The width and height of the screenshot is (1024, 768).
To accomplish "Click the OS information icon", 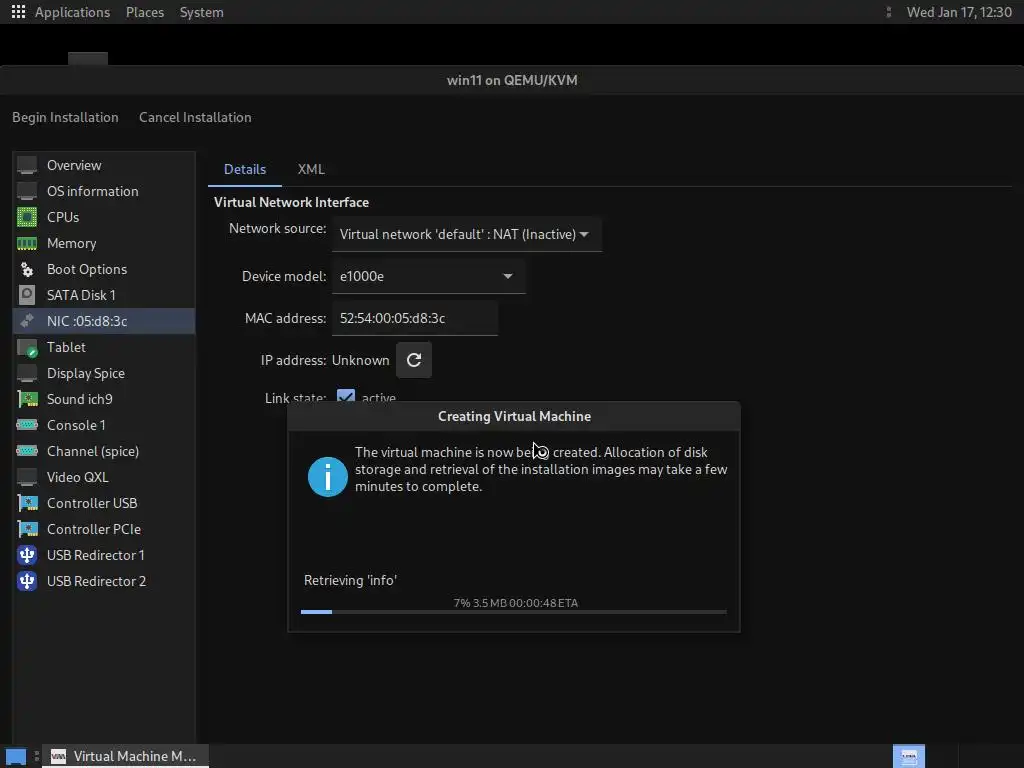I will point(27,191).
